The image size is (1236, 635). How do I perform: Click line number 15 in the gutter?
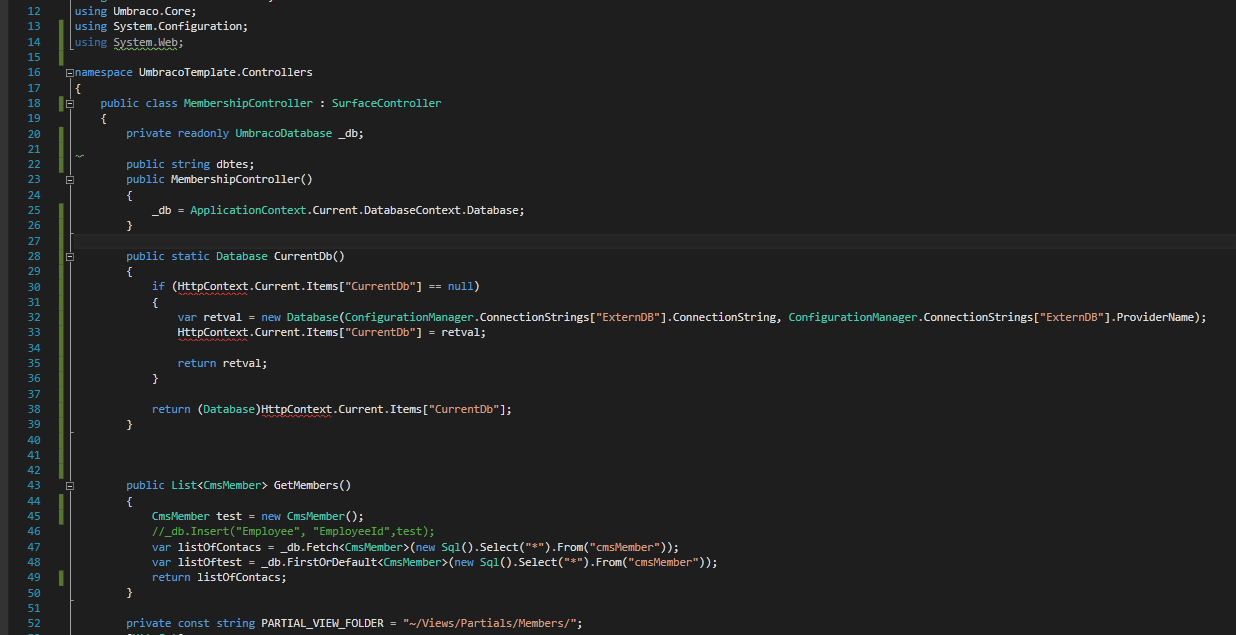pyautogui.click(x=34, y=57)
